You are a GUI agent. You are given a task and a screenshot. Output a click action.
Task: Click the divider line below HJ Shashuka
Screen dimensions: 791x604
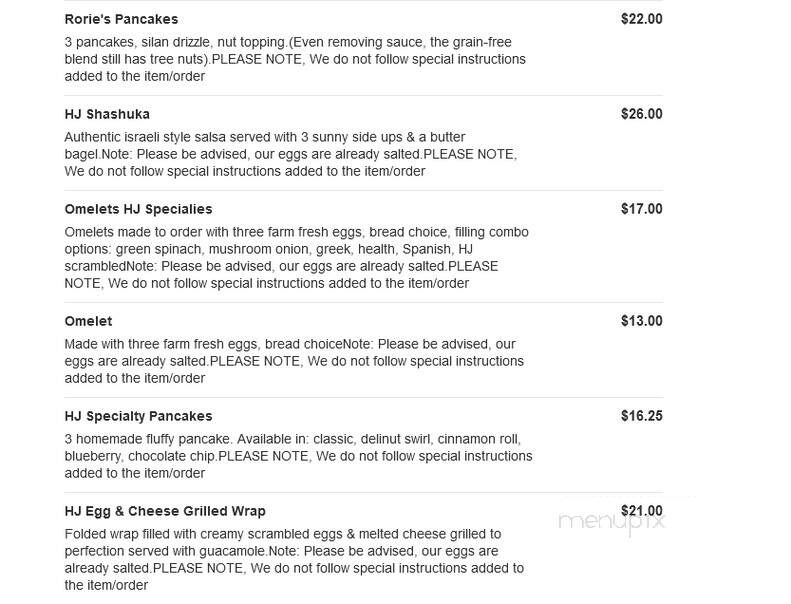[x=363, y=190]
